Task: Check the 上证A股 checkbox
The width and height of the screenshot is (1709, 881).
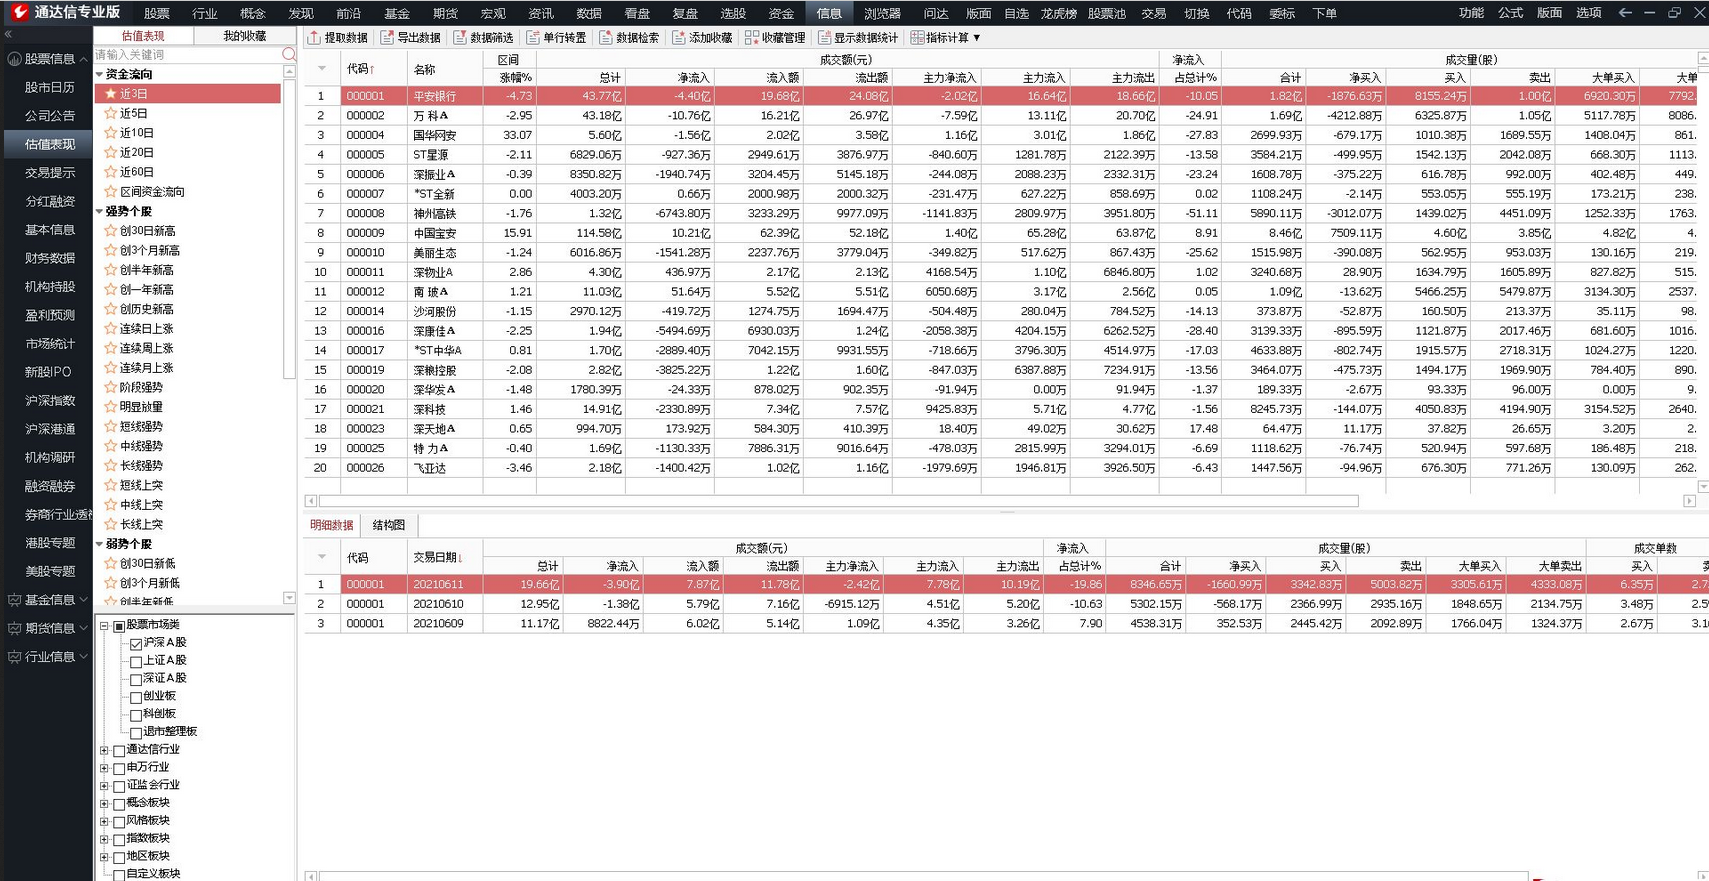Action: [136, 662]
